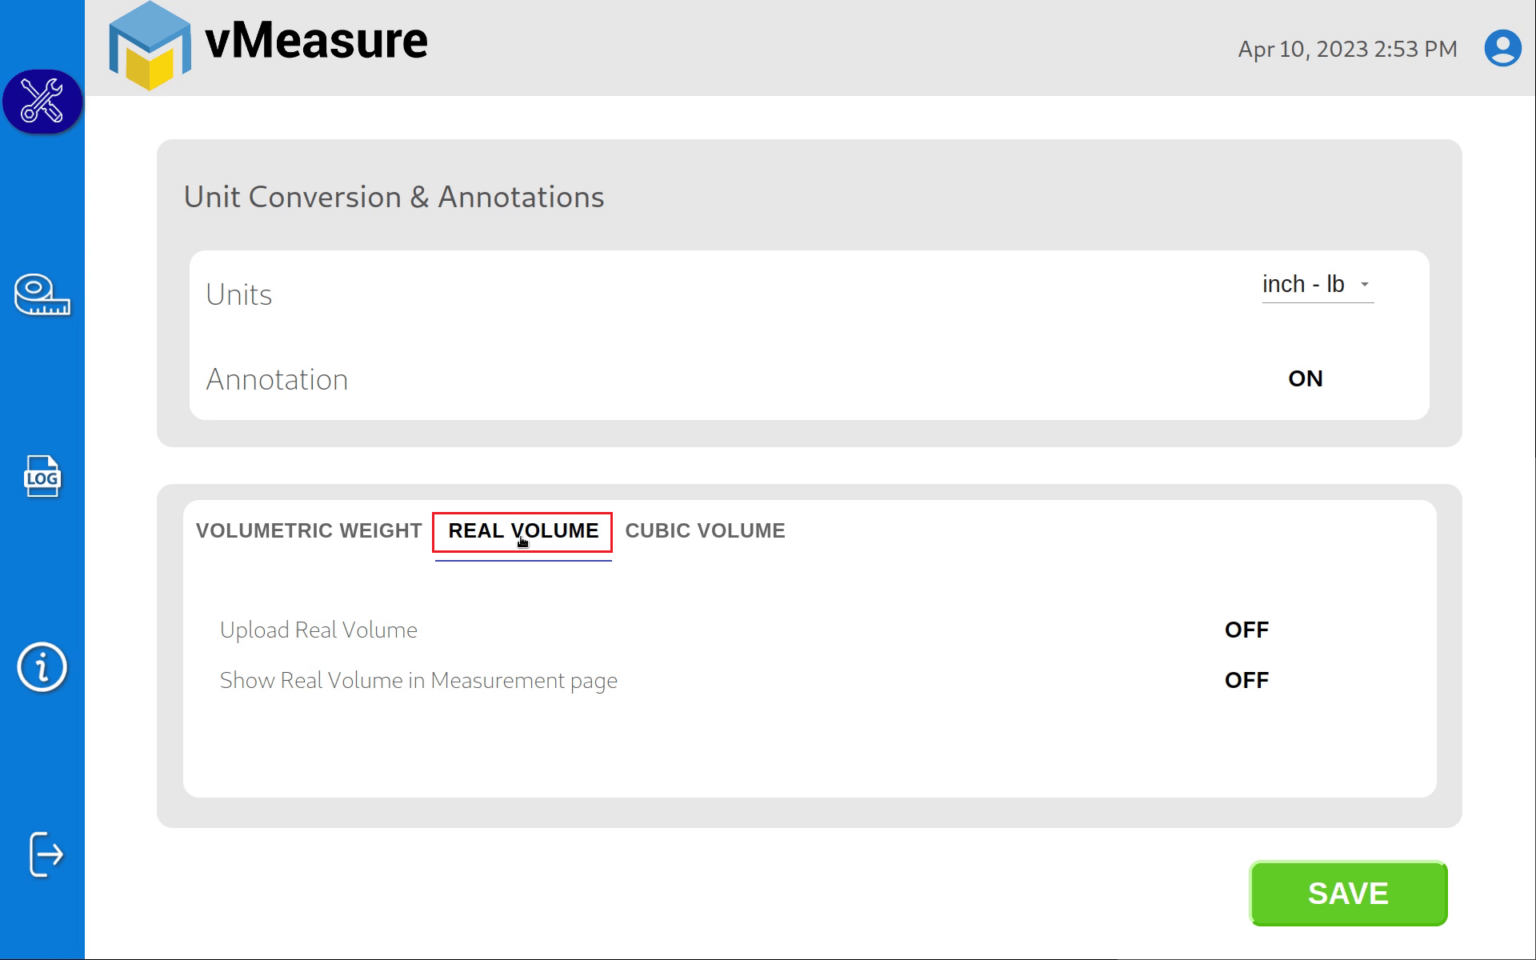Image resolution: width=1536 pixels, height=960 pixels.
Task: Turn on Show Real Volume in Measurement page
Action: click(x=1246, y=680)
